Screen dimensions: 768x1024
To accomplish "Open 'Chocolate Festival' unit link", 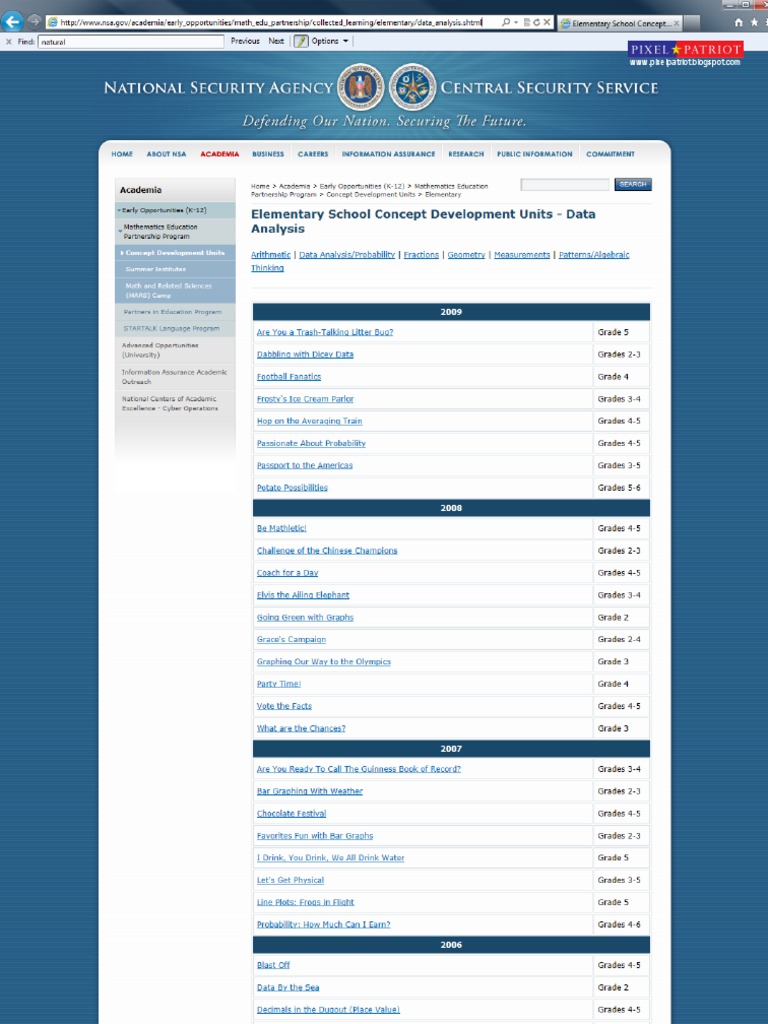I will [291, 814].
